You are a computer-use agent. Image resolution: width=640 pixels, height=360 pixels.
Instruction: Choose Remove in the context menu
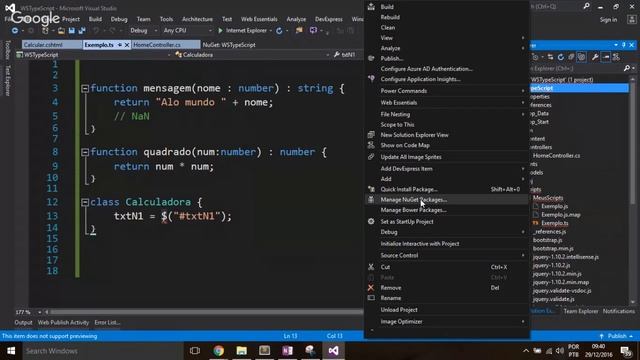click(447, 288)
